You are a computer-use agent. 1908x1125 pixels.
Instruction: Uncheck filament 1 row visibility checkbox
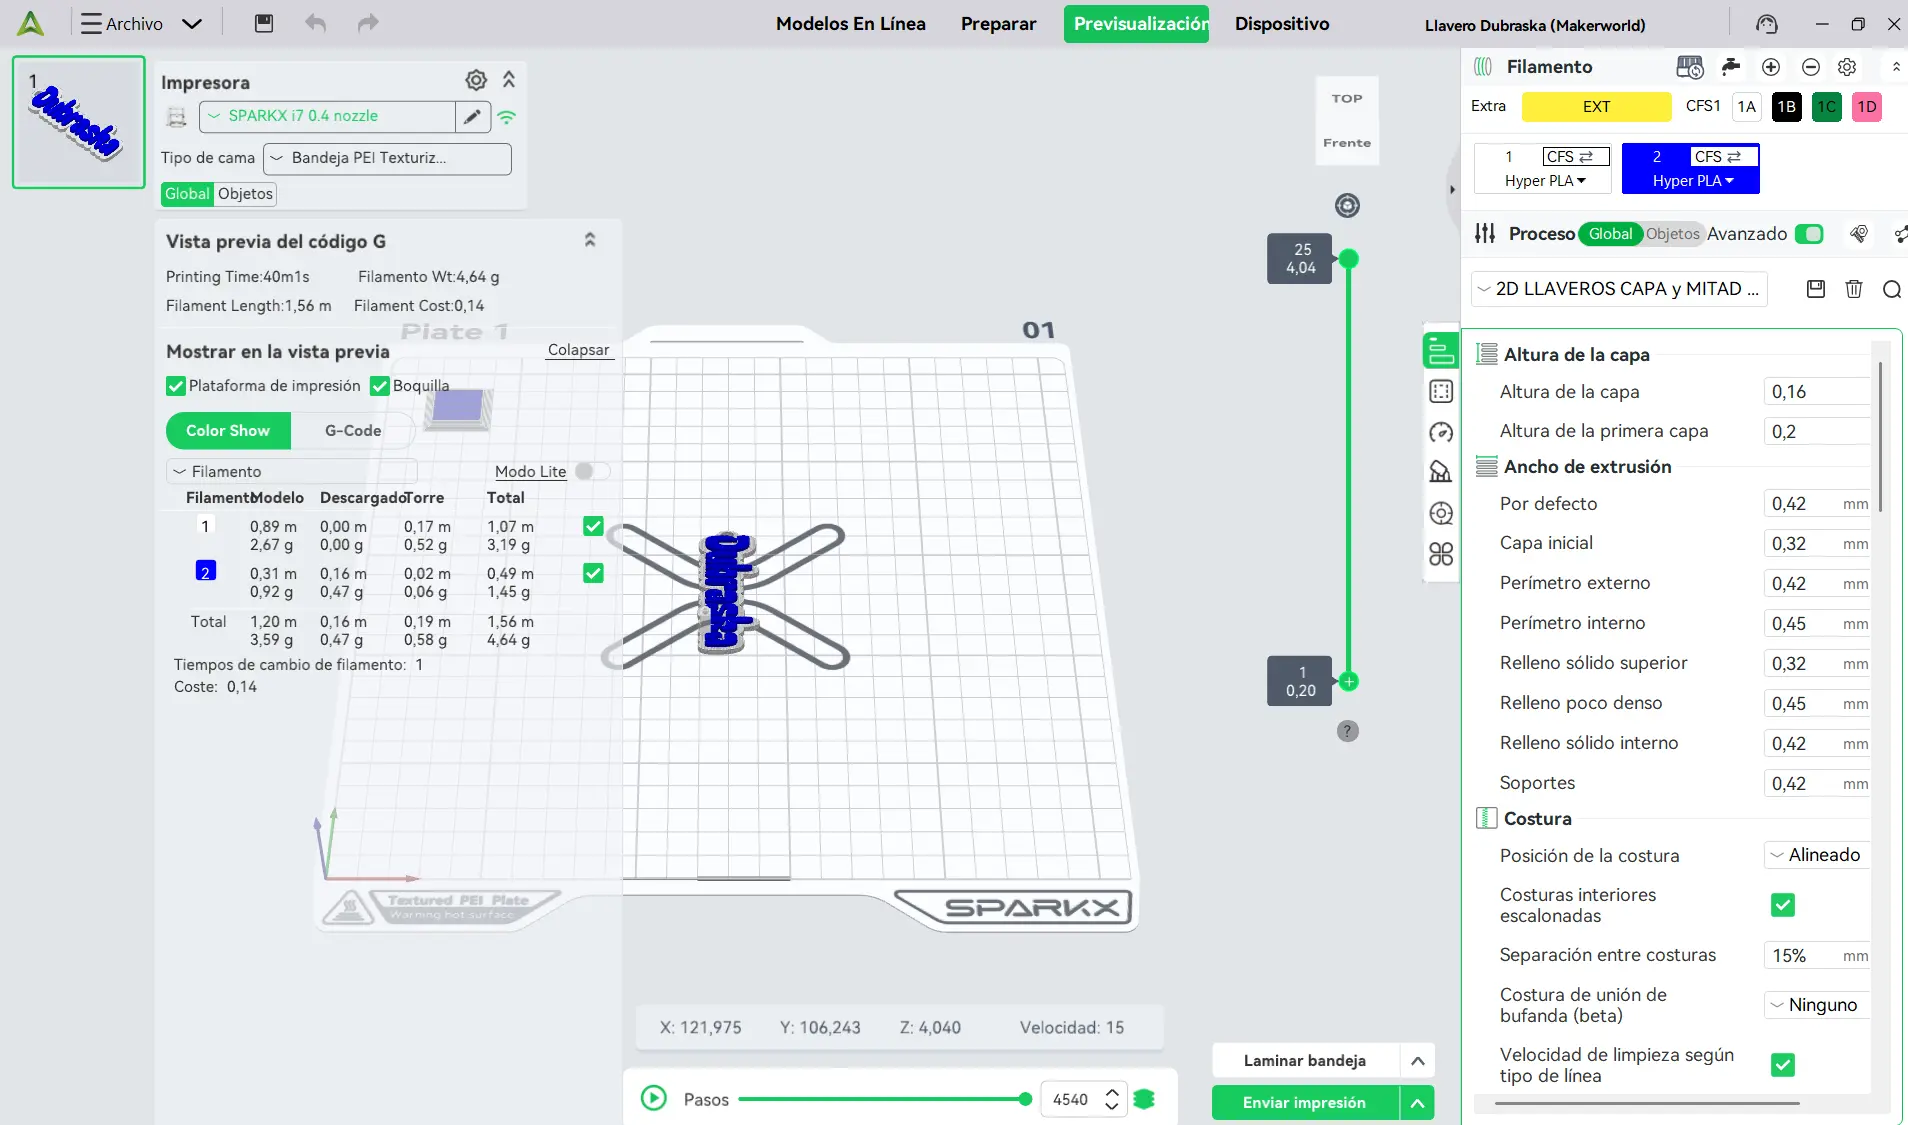pyautogui.click(x=593, y=526)
